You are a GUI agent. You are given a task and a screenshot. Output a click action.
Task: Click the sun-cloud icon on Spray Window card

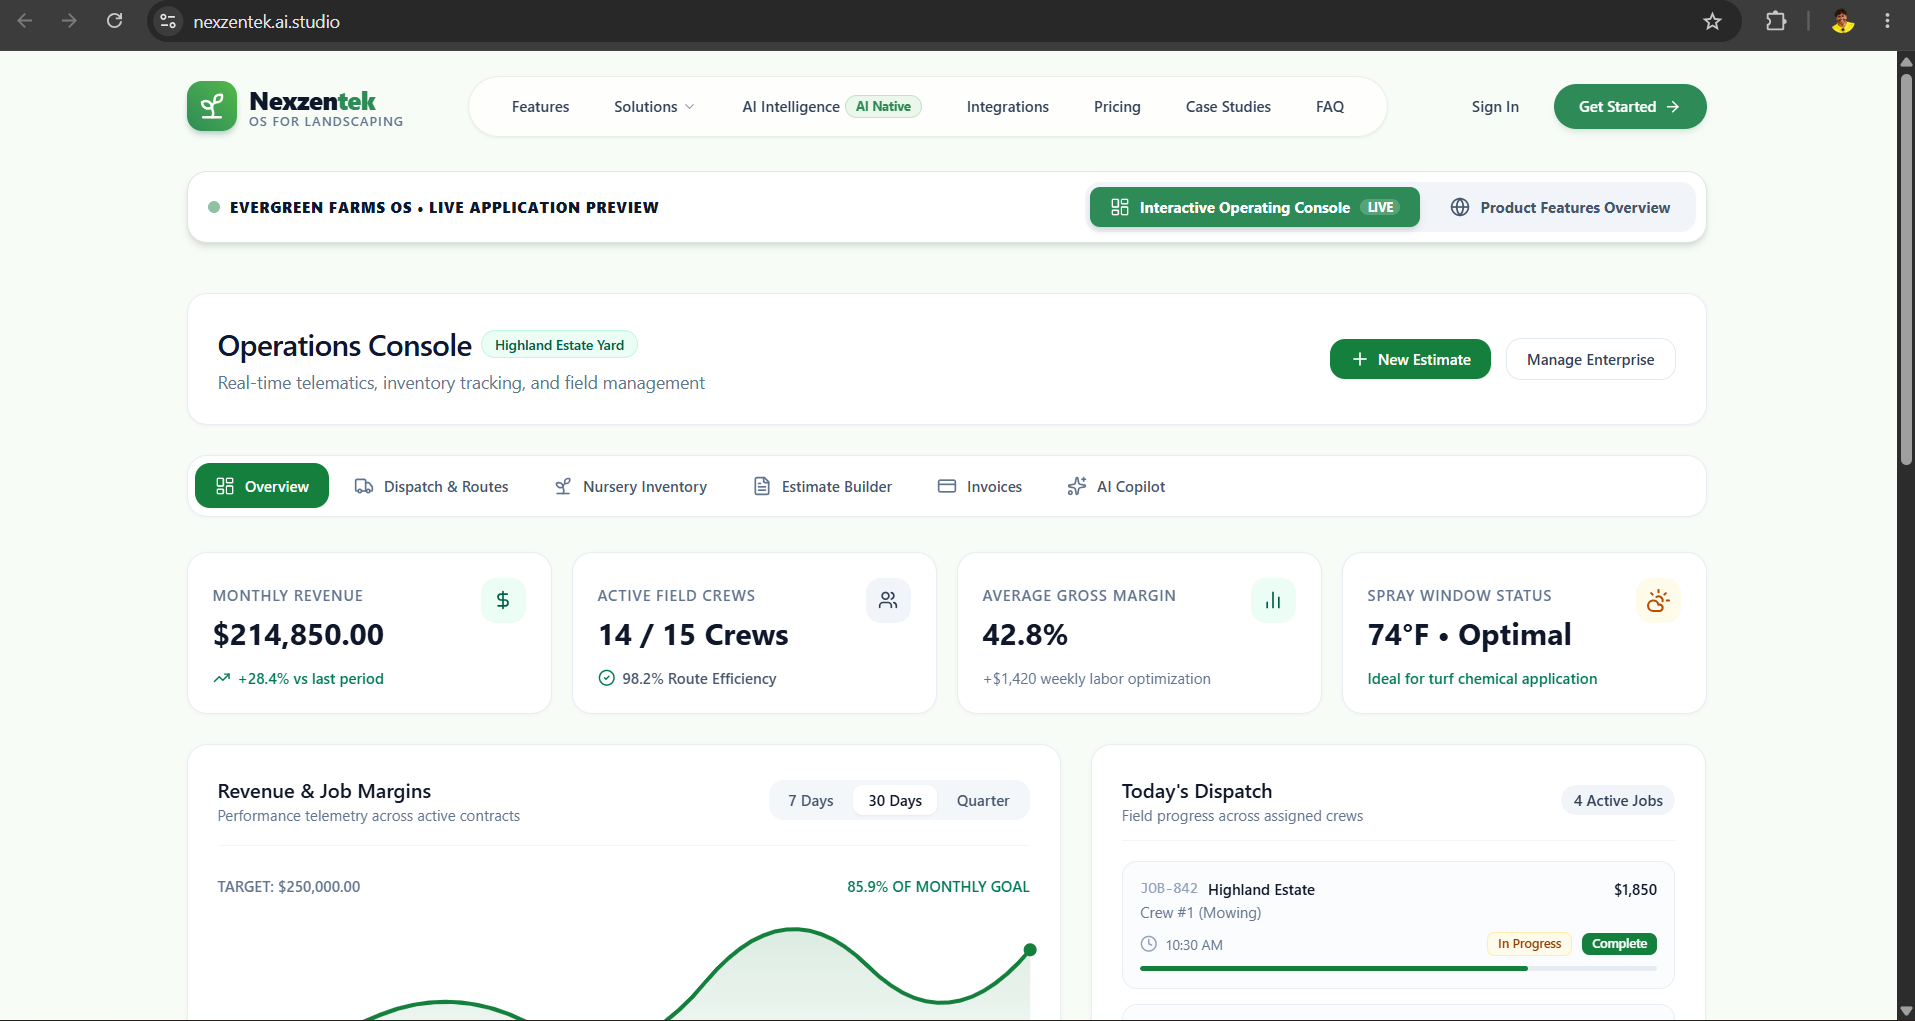1658,600
